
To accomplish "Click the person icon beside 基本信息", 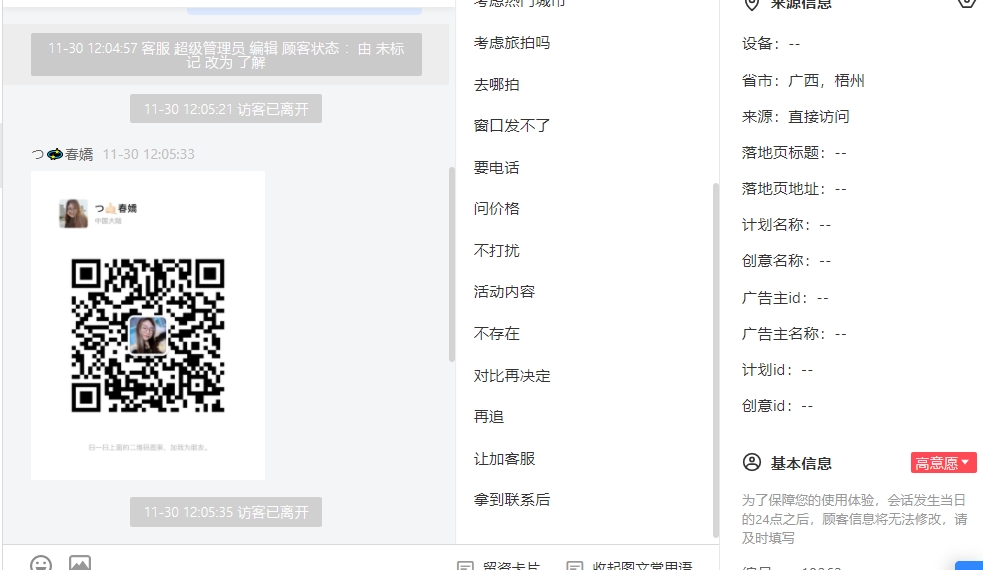I will click(752, 463).
